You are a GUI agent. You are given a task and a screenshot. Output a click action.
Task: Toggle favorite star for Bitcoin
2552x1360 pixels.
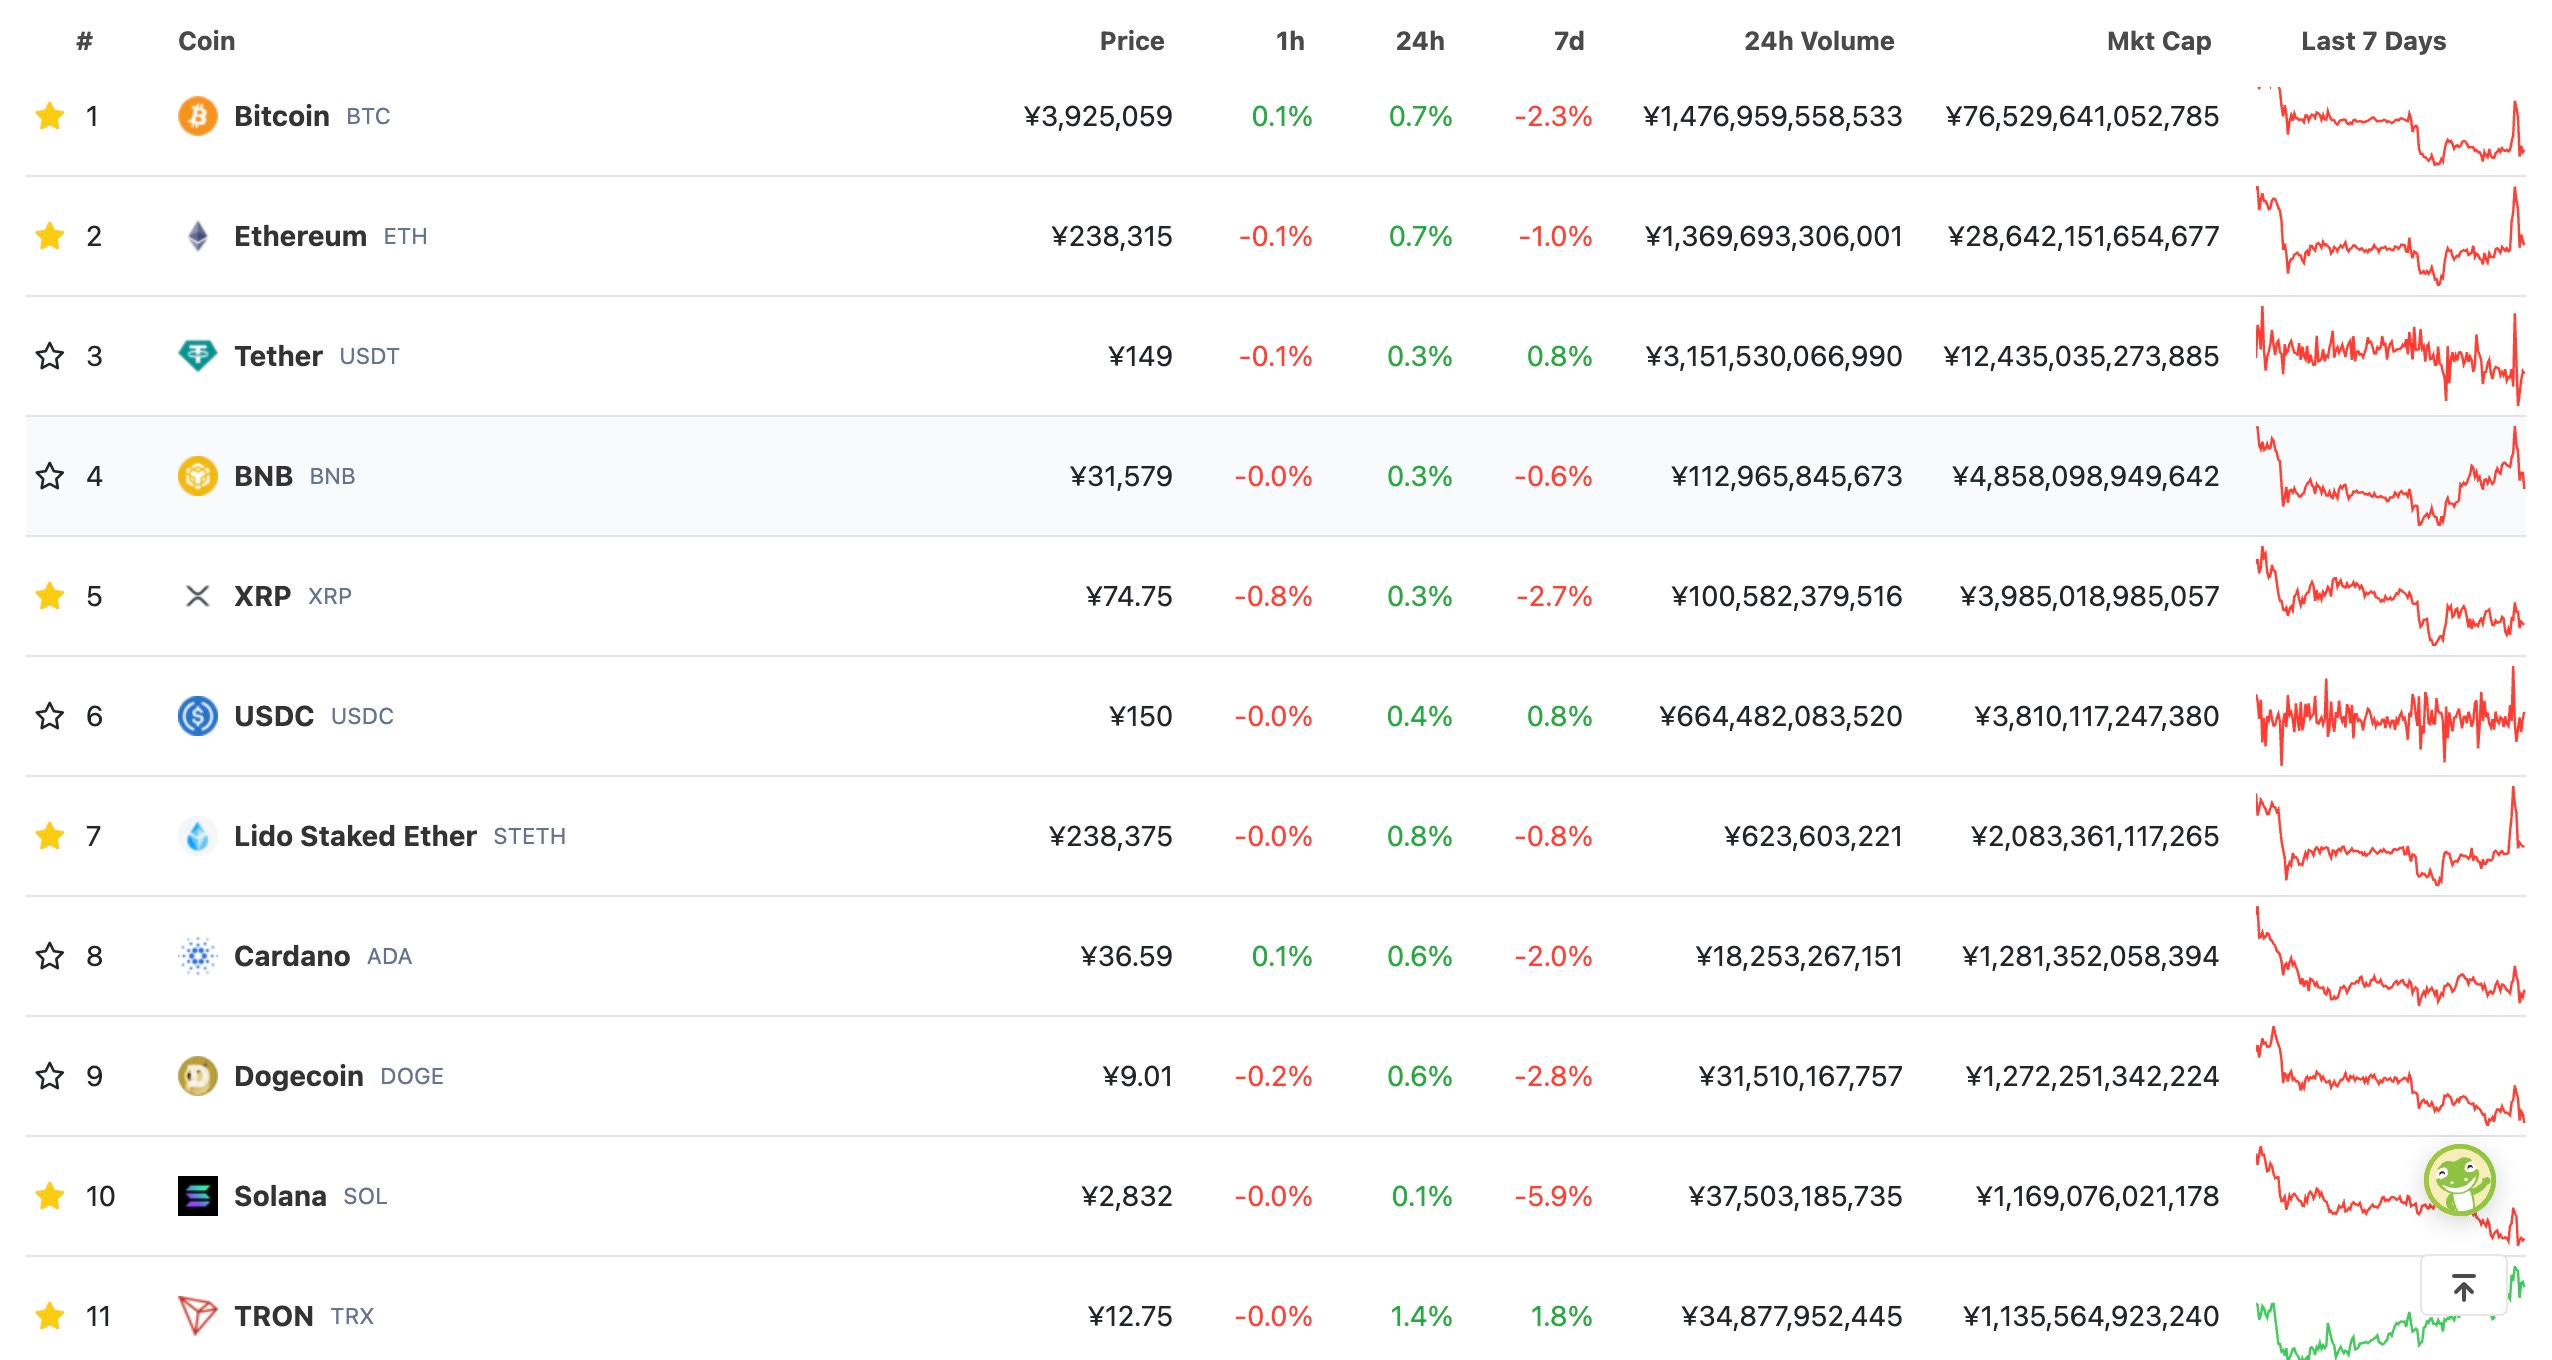50,116
